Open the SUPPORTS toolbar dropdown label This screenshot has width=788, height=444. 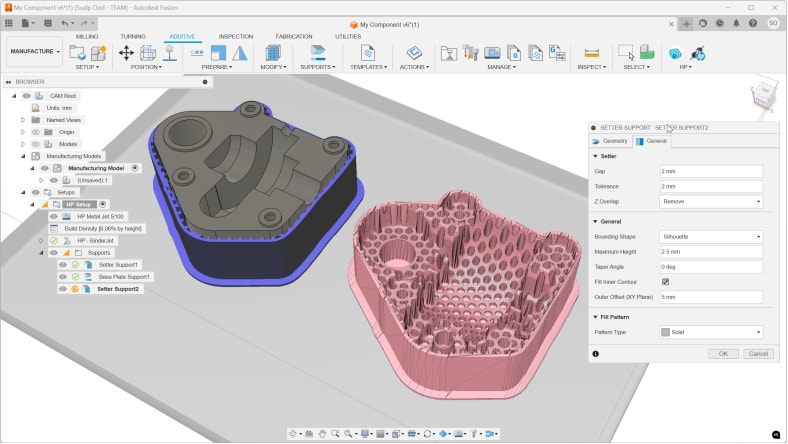[318, 67]
